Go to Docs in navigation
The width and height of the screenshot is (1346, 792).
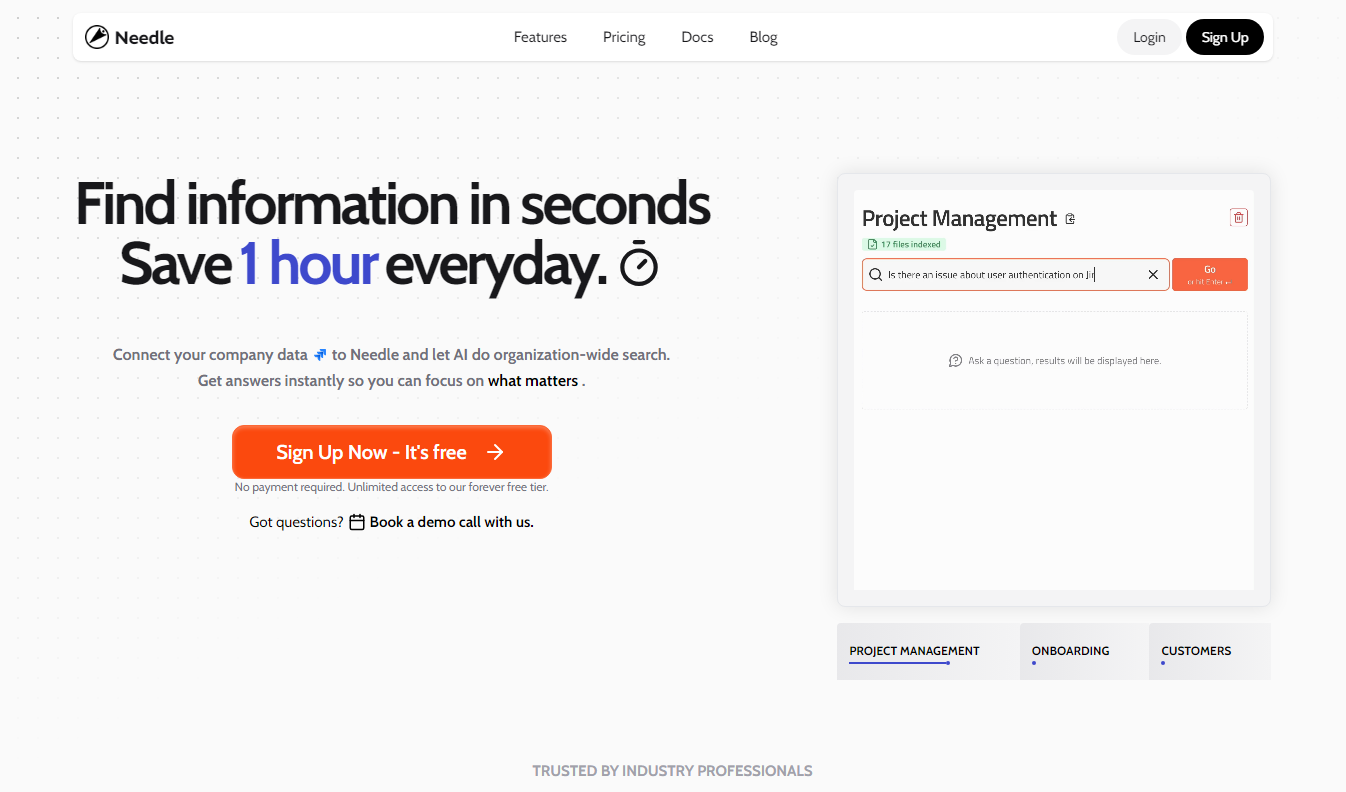[x=697, y=37]
